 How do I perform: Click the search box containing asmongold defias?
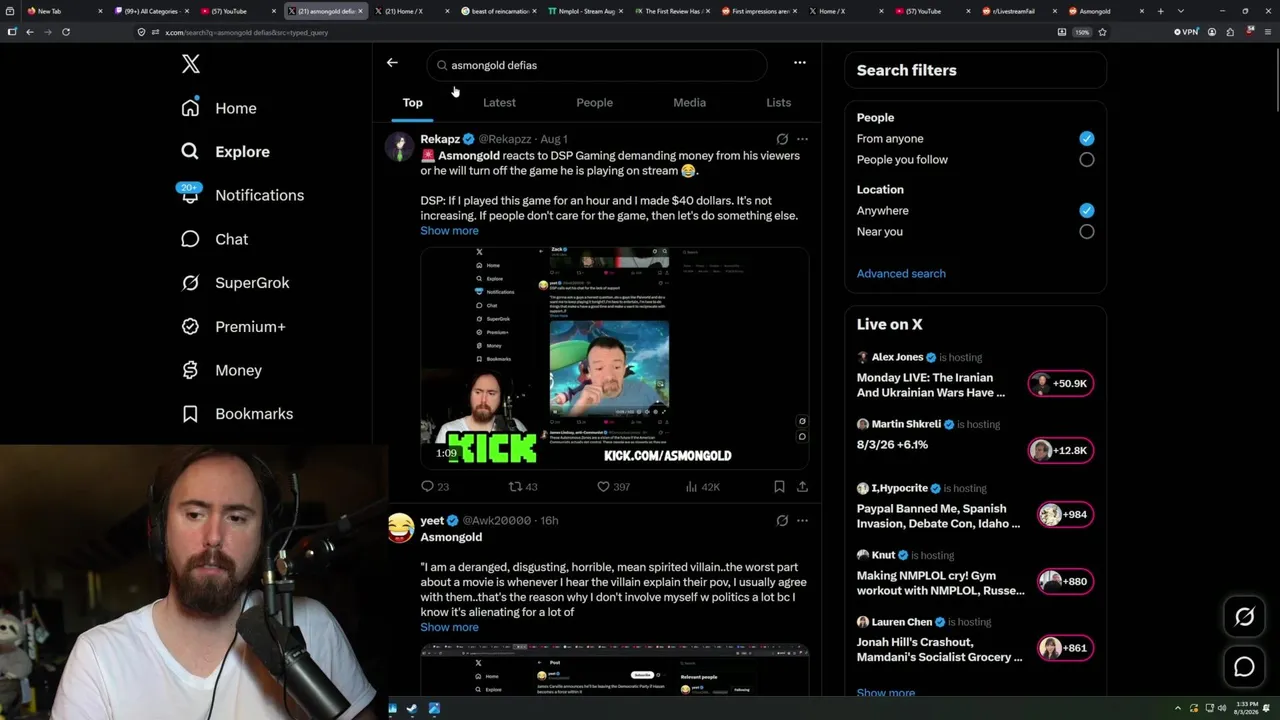click(x=597, y=65)
